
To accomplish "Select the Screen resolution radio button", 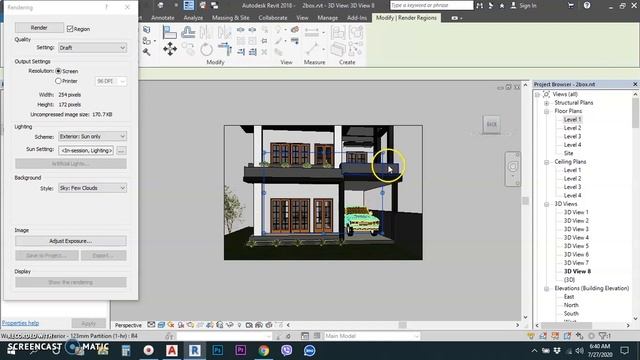I will click(58, 71).
